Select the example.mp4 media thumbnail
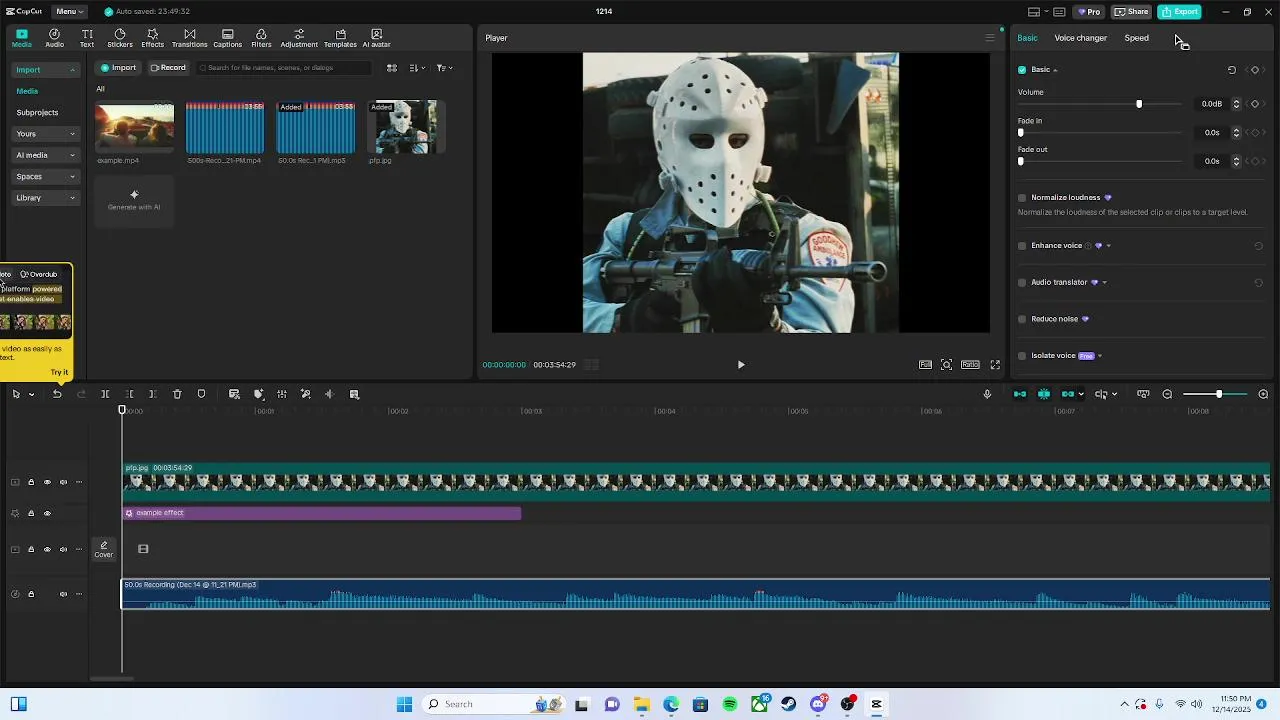 click(134, 127)
